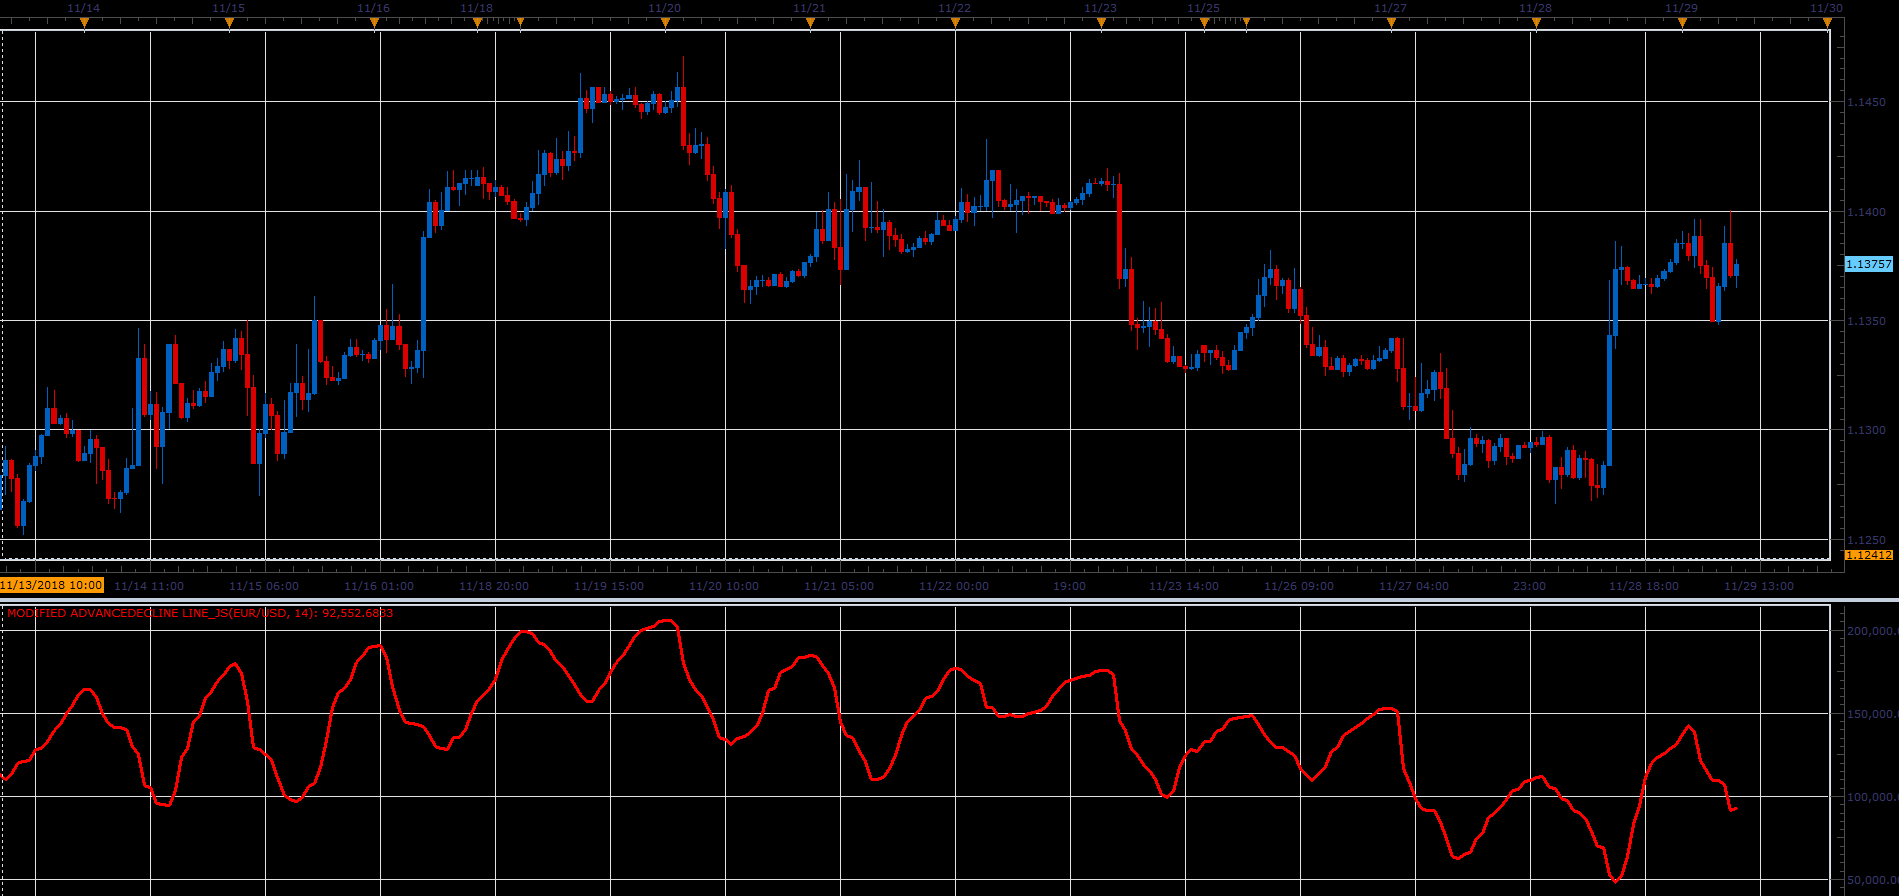Click the 11/23 14:00 time axis label

(x=1184, y=586)
